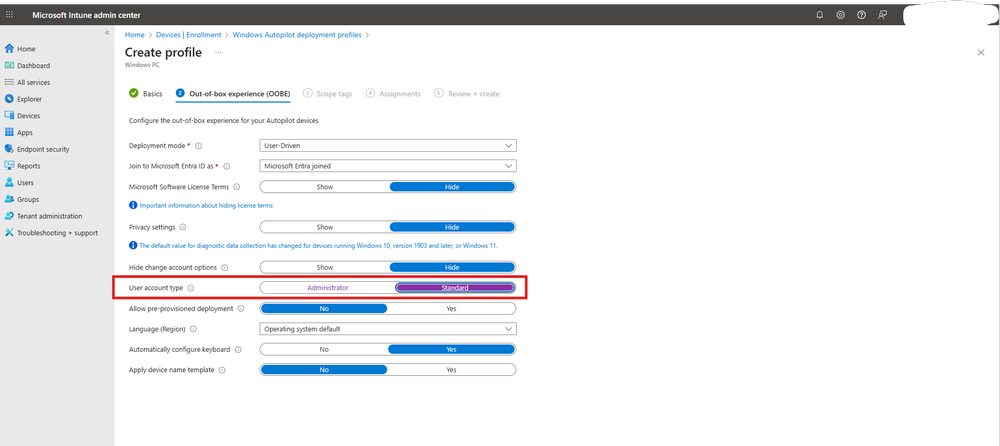
Task: Click info icon next to Deployment mode
Action: 198,146
